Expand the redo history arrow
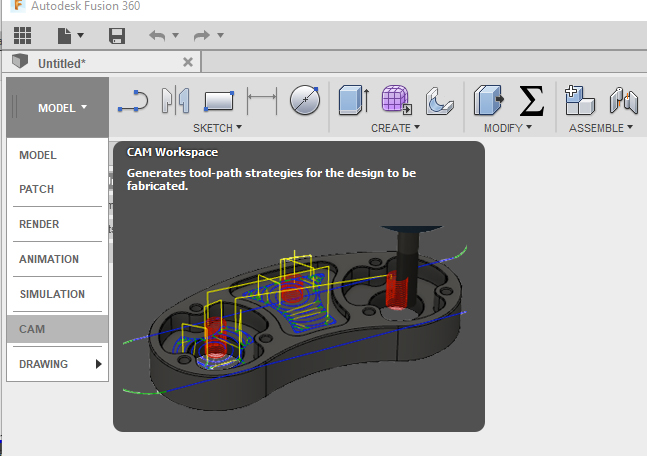Screen dimensions: 647x456 pyautogui.click(x=220, y=35)
